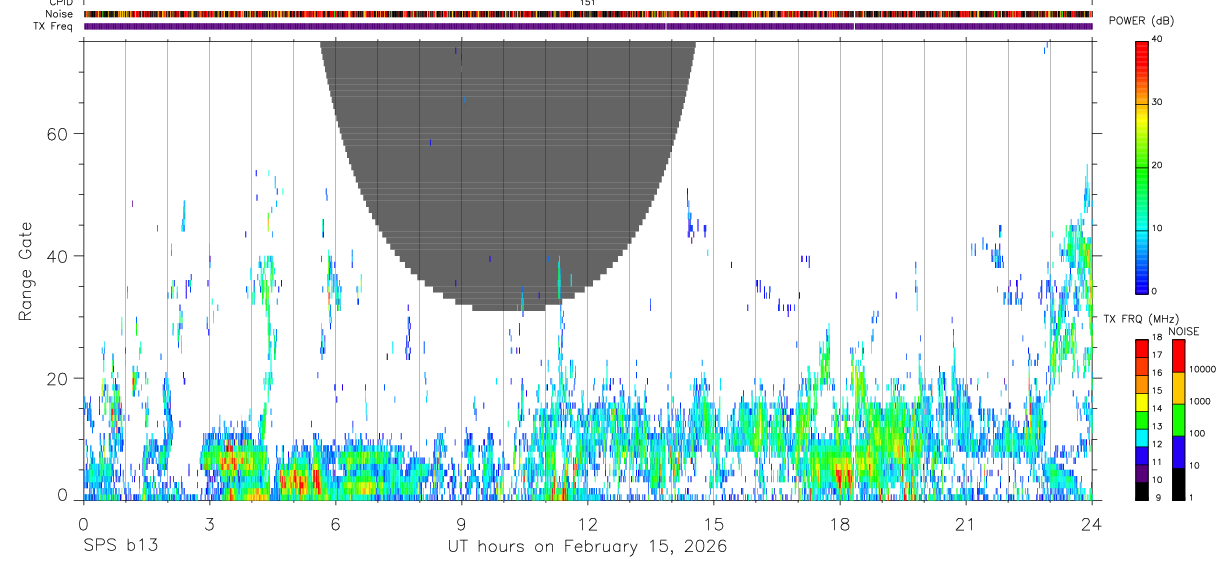The image size is (1228, 567).
Task: Click the 13 MHz label on TX frequency scale
Action: [1156, 426]
